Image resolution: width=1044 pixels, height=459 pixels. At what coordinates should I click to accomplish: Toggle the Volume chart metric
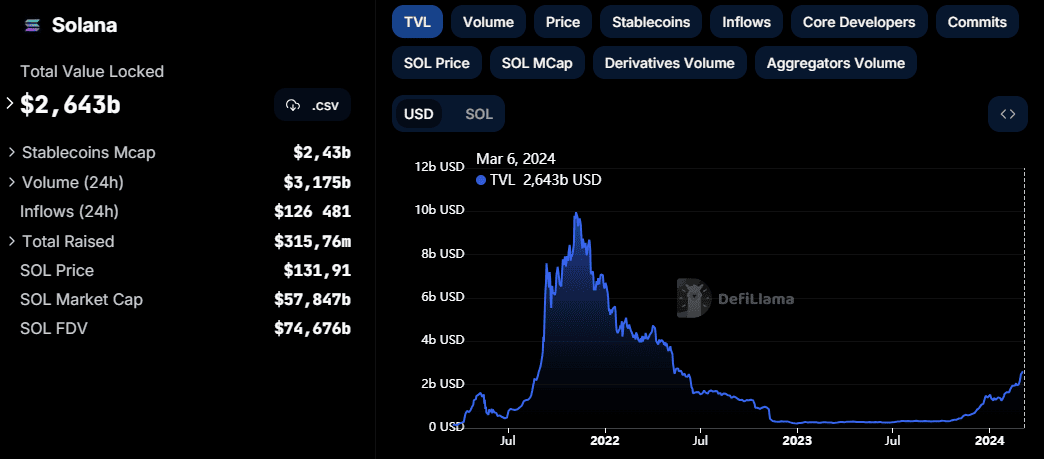[488, 22]
